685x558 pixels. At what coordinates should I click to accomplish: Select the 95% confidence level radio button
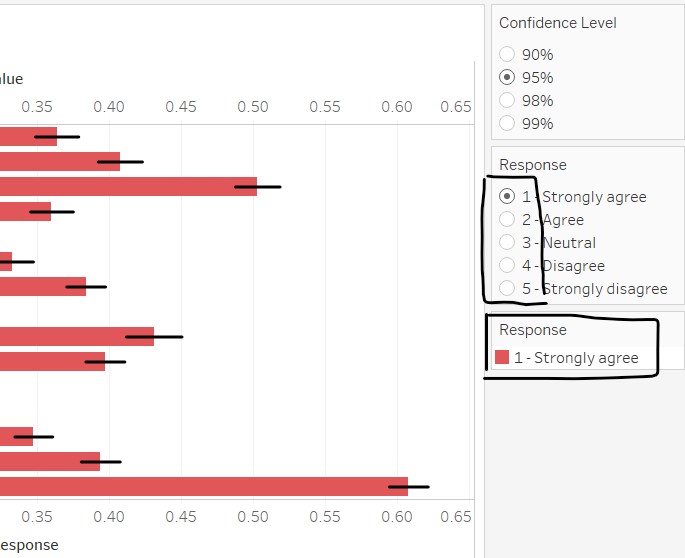(x=507, y=77)
